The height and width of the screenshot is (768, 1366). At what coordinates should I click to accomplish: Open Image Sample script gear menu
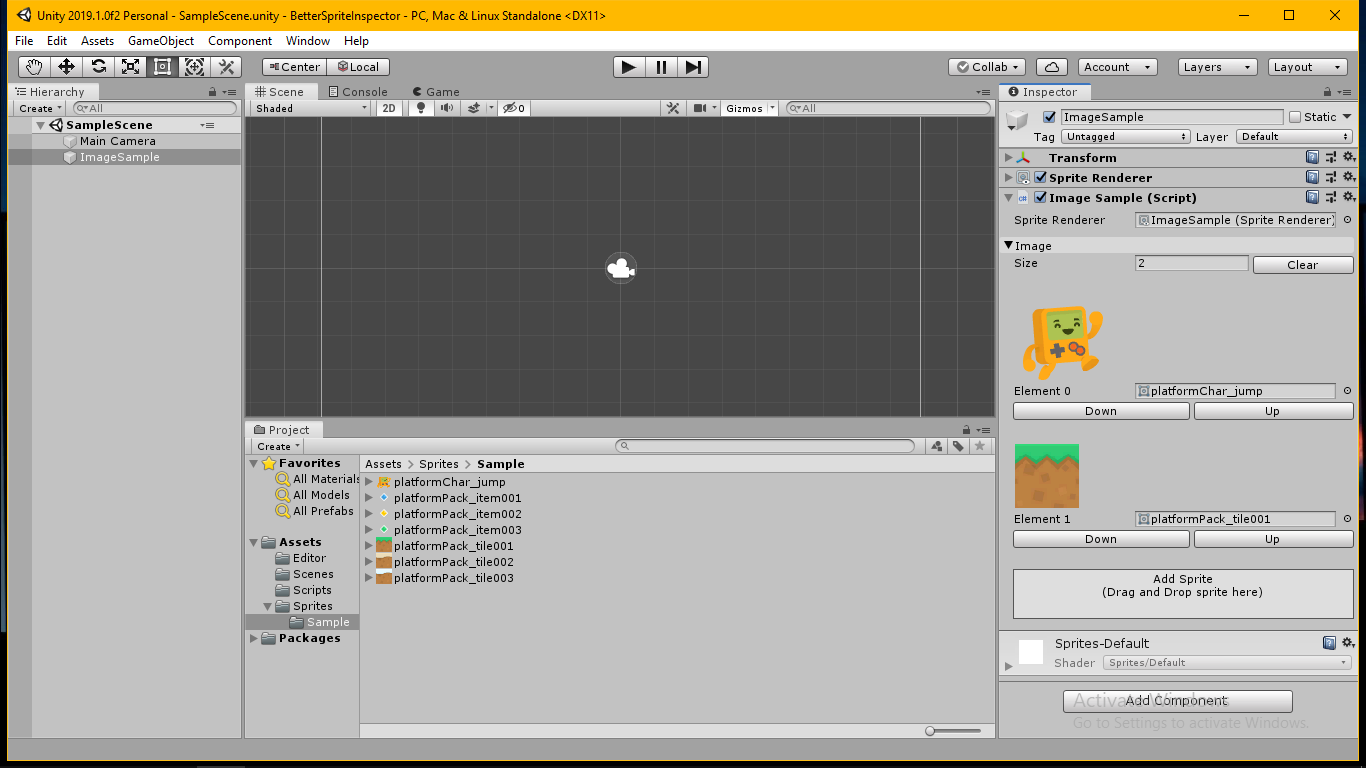pos(1348,198)
